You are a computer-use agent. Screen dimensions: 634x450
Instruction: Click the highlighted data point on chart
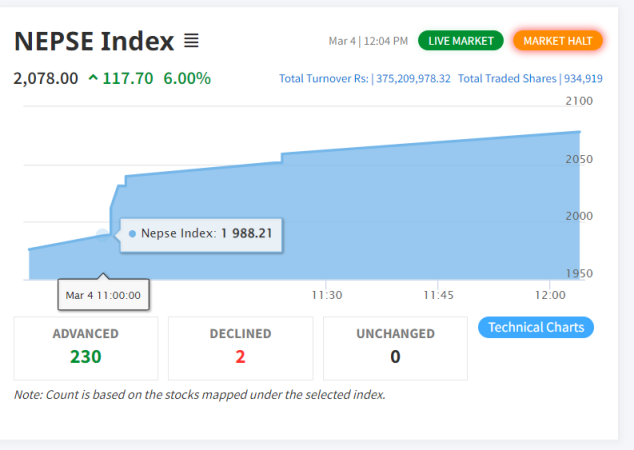tap(103, 234)
